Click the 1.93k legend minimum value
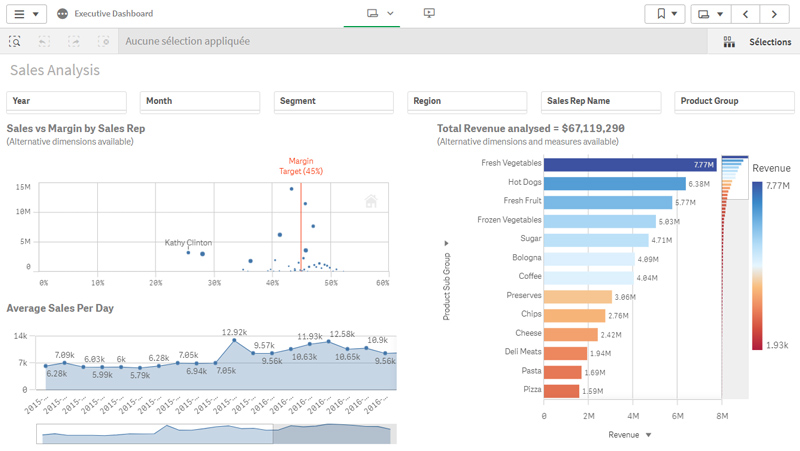This screenshot has height=451, width=800. (777, 345)
